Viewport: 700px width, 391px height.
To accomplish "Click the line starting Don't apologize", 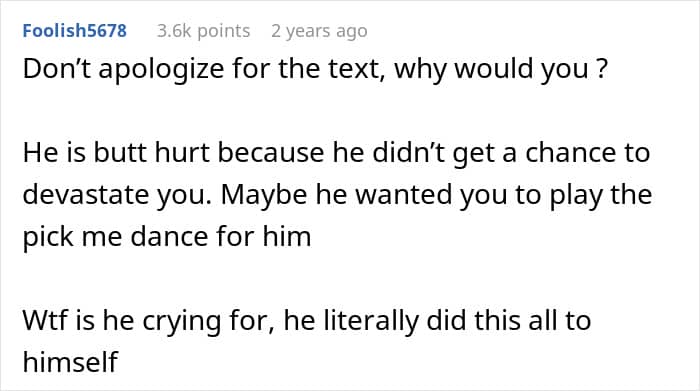I will click(315, 69).
